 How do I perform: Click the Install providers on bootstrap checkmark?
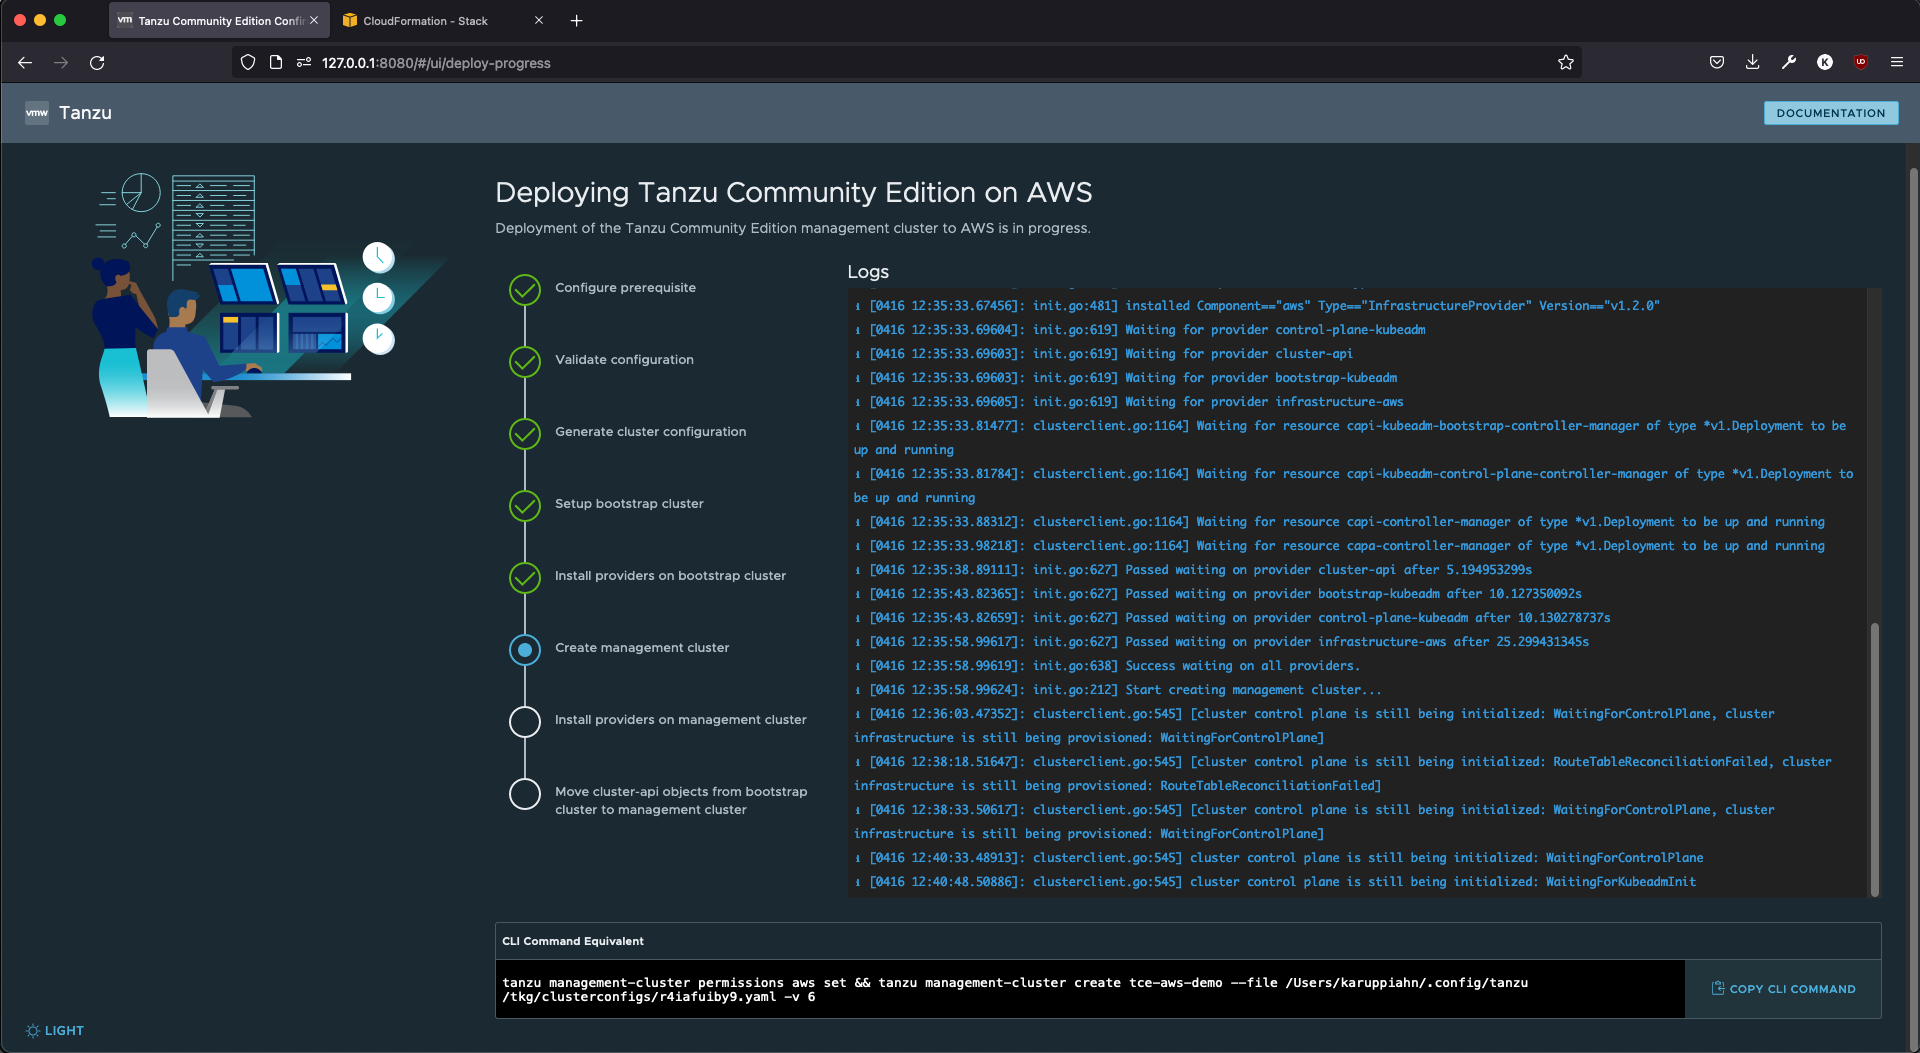pyautogui.click(x=525, y=578)
